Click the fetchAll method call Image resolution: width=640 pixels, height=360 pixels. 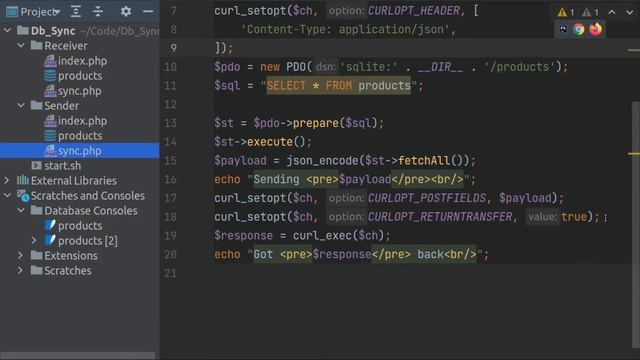[x=424, y=160]
